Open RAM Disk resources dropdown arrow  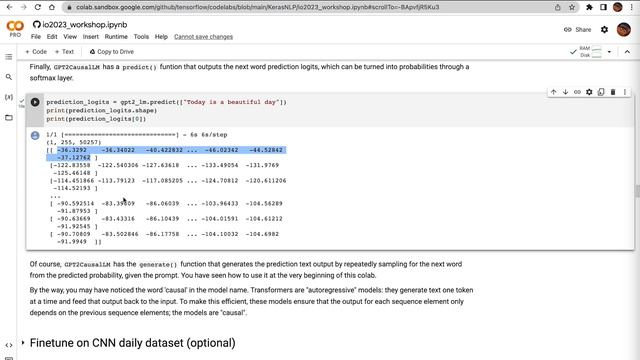pyautogui.click(x=609, y=52)
